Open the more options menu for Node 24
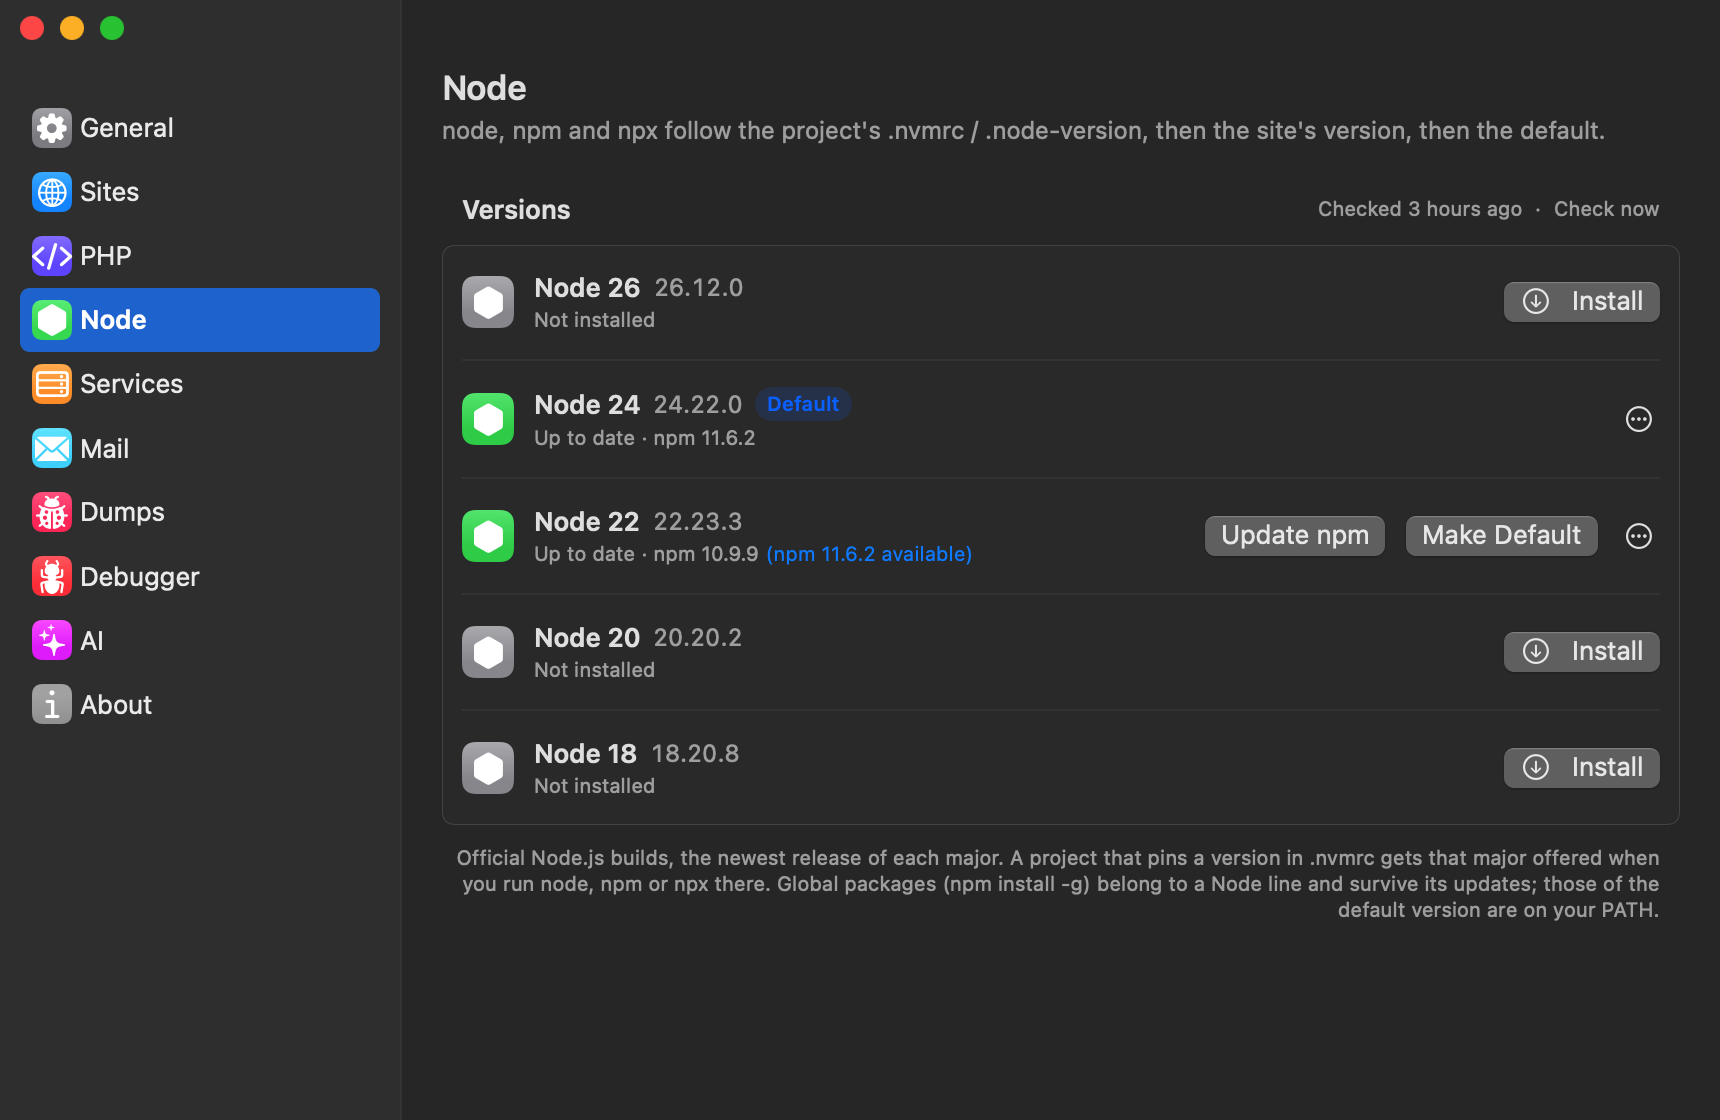 click(x=1639, y=419)
